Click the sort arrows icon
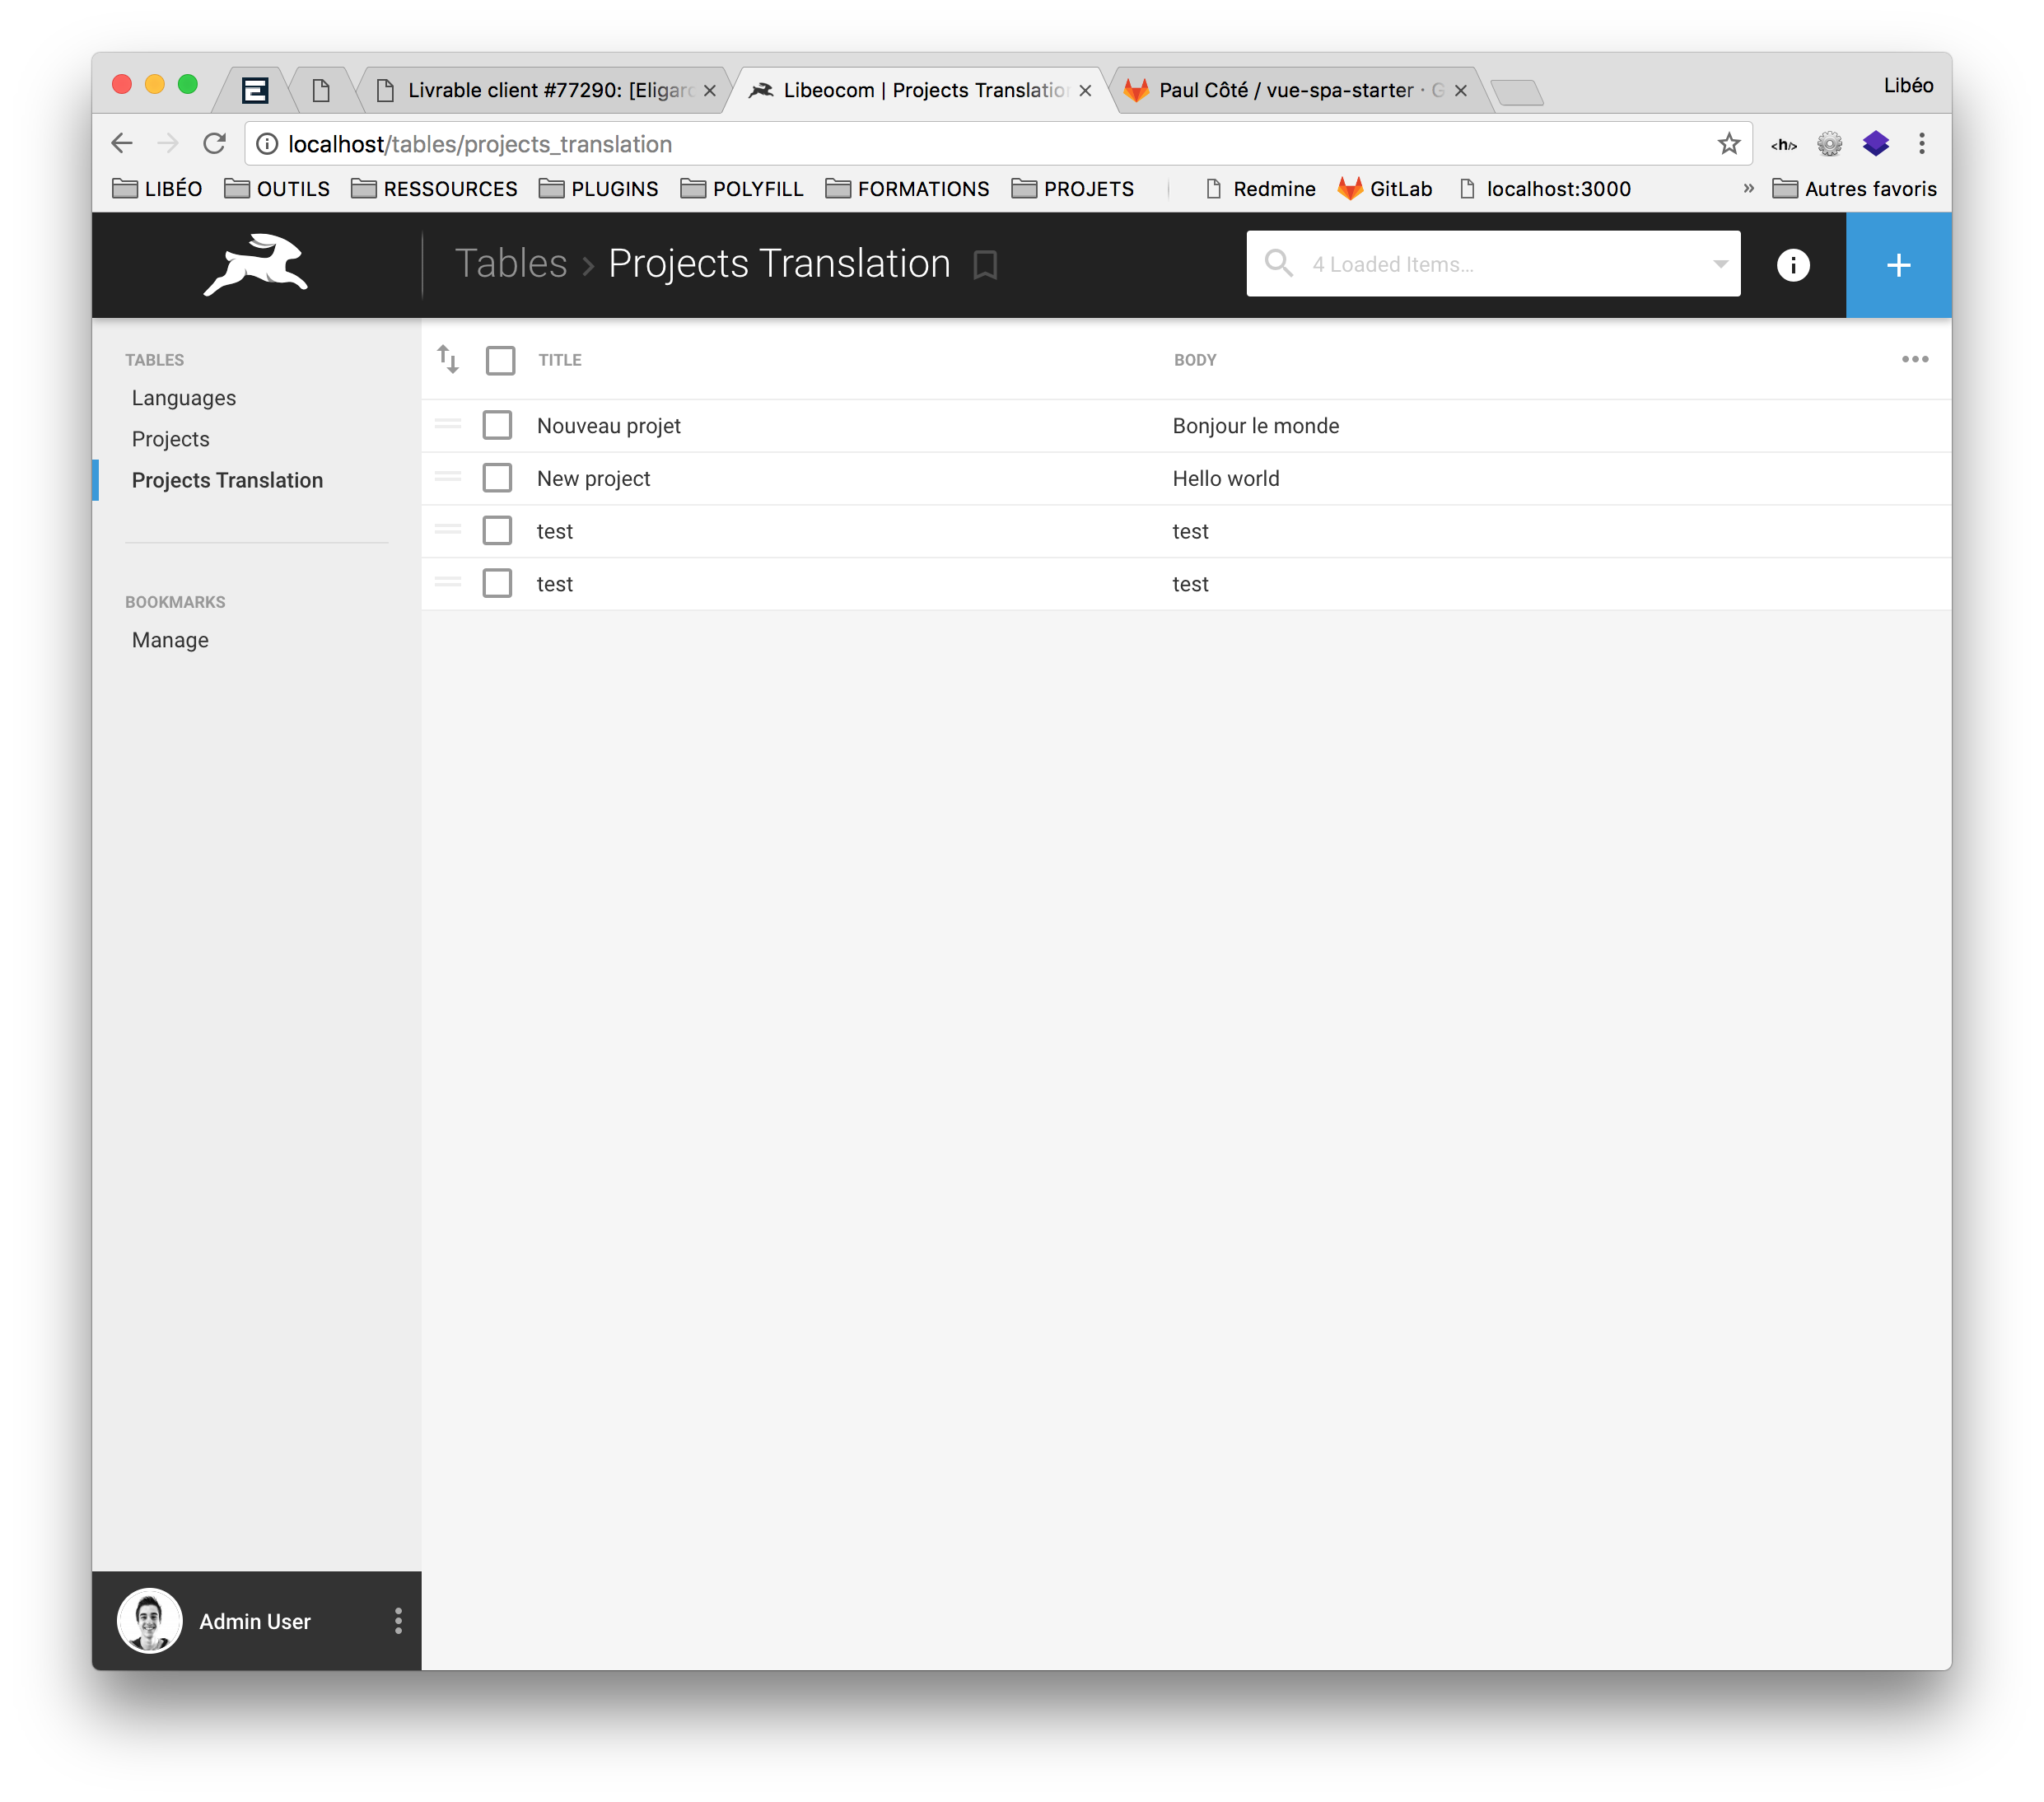 point(448,359)
